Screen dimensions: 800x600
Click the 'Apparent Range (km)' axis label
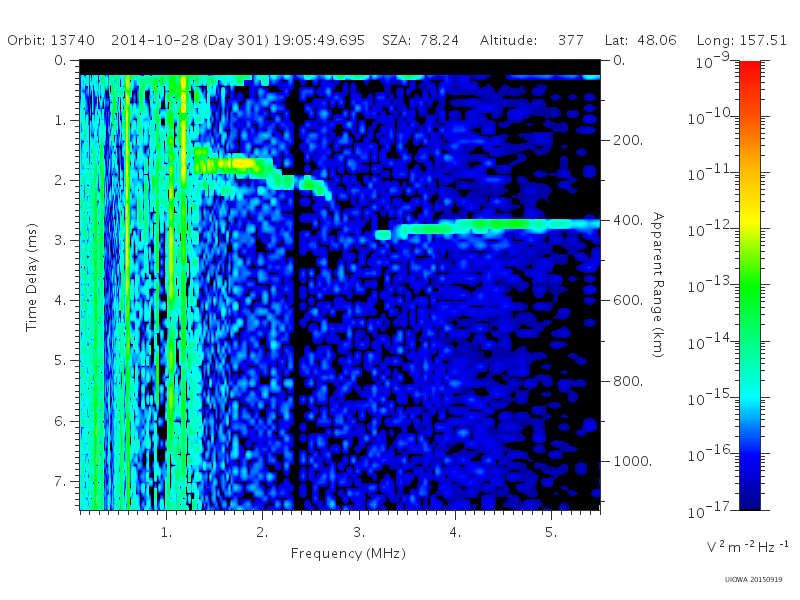click(x=658, y=285)
